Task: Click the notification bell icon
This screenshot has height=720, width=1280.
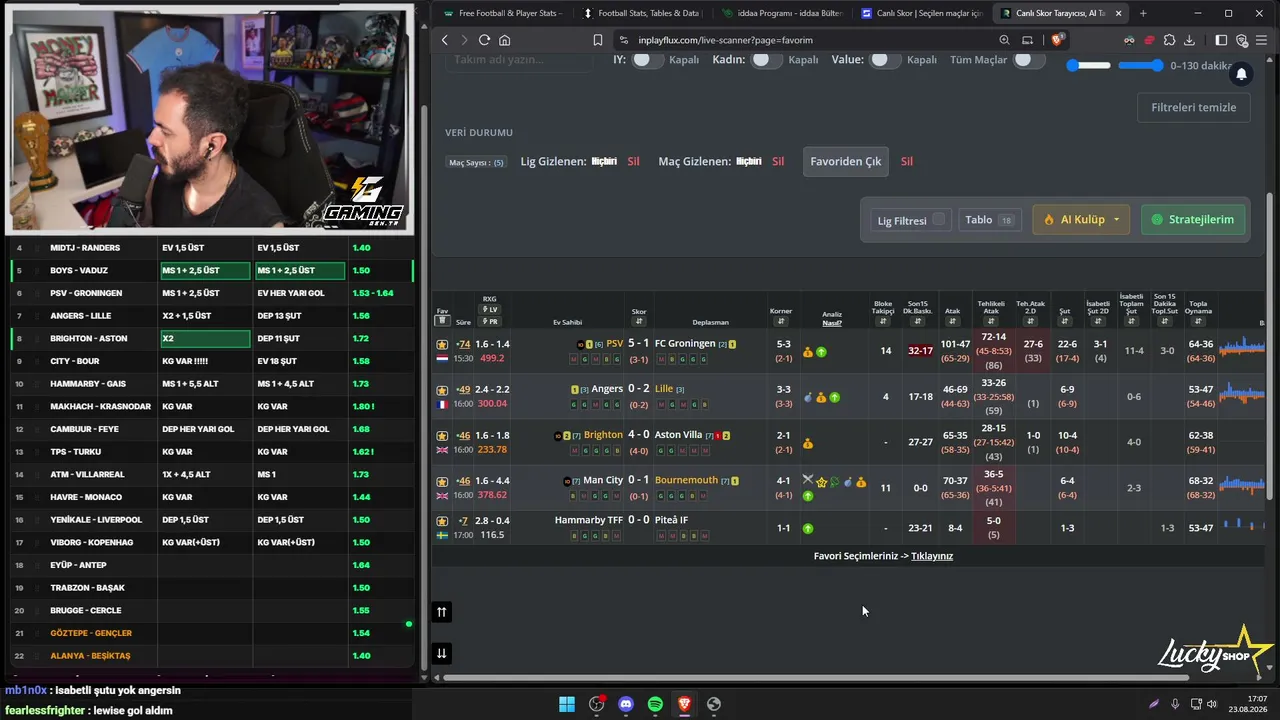Action: coord(1241,74)
